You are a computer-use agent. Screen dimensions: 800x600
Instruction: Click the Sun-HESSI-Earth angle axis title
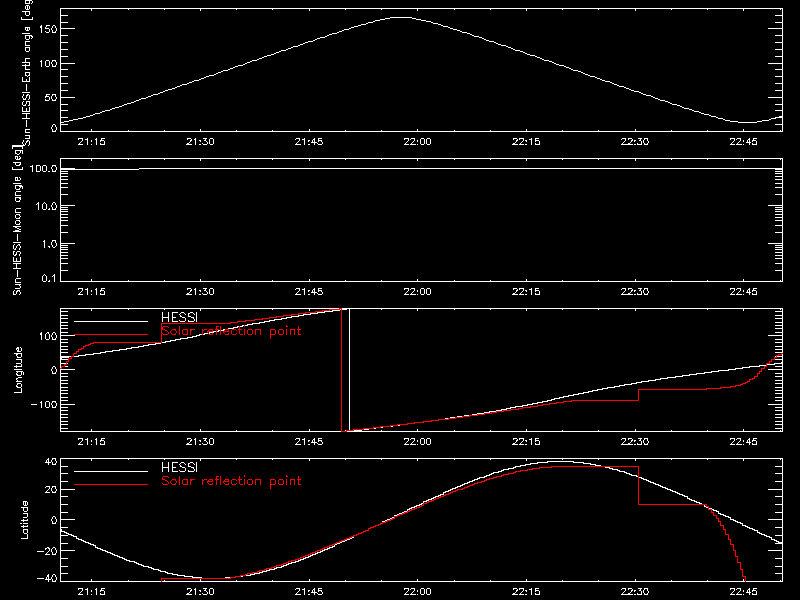click(26, 72)
